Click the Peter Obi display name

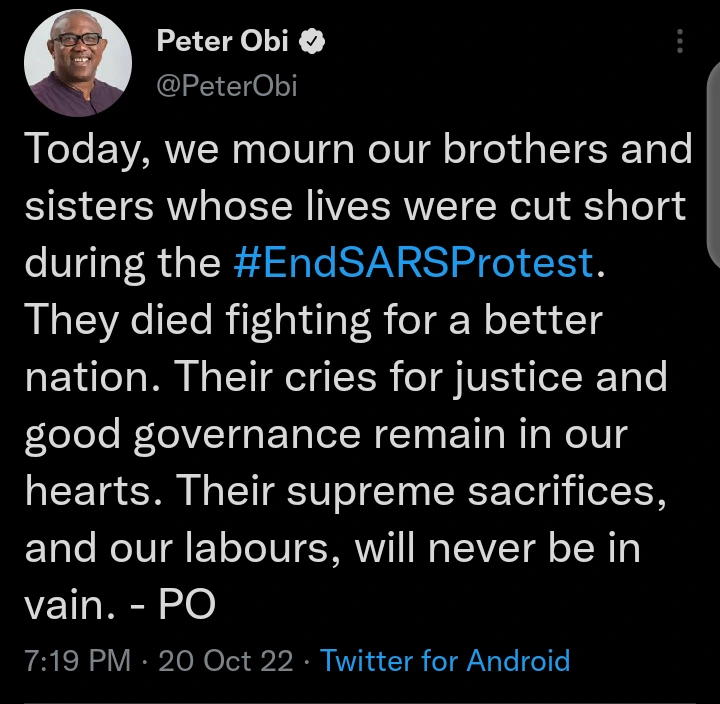[x=223, y=42]
